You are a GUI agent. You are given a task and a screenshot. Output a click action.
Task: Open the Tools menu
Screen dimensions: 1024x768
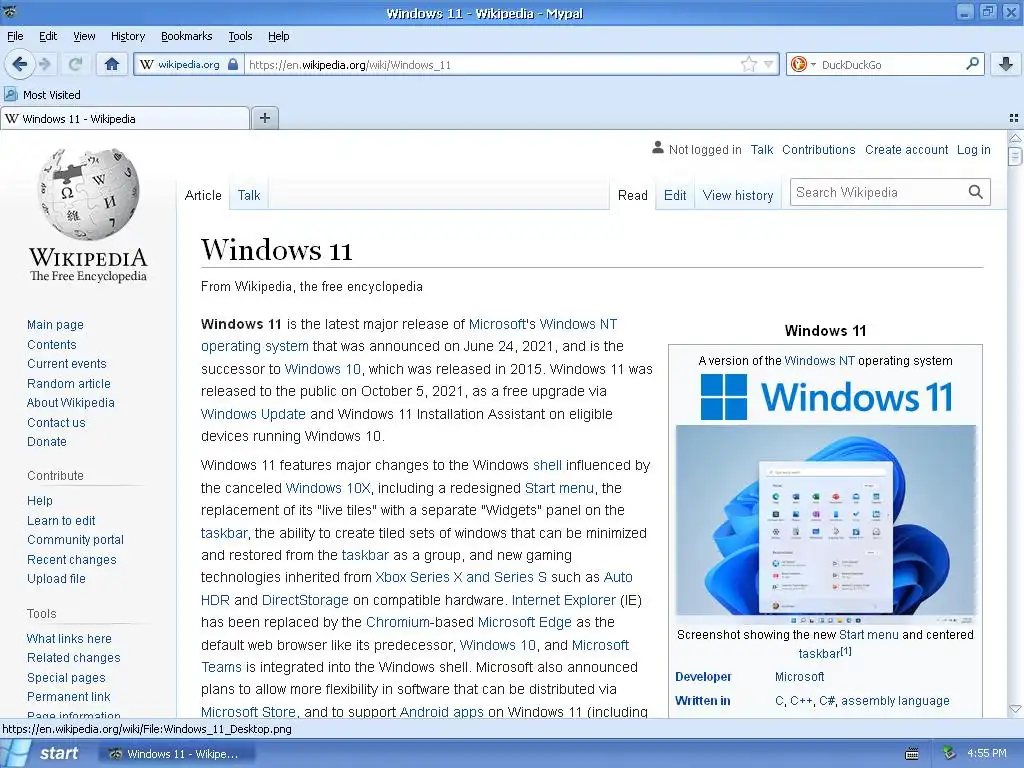[x=240, y=36]
